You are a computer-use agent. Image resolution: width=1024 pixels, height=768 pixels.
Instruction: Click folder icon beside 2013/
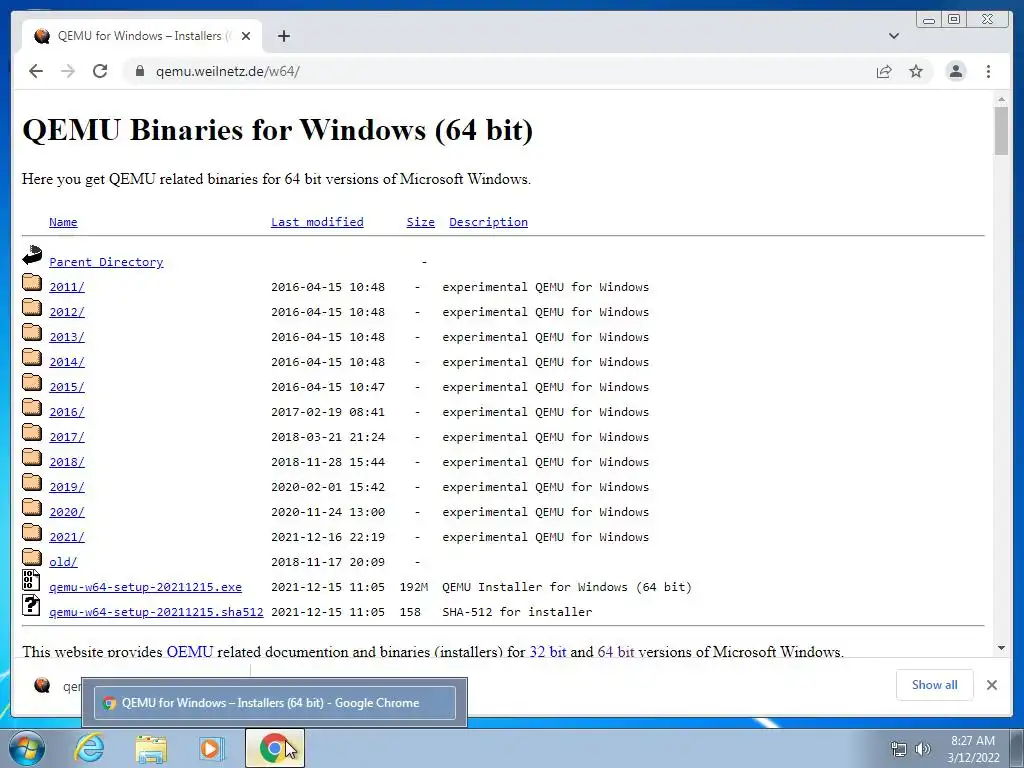[x=32, y=332]
